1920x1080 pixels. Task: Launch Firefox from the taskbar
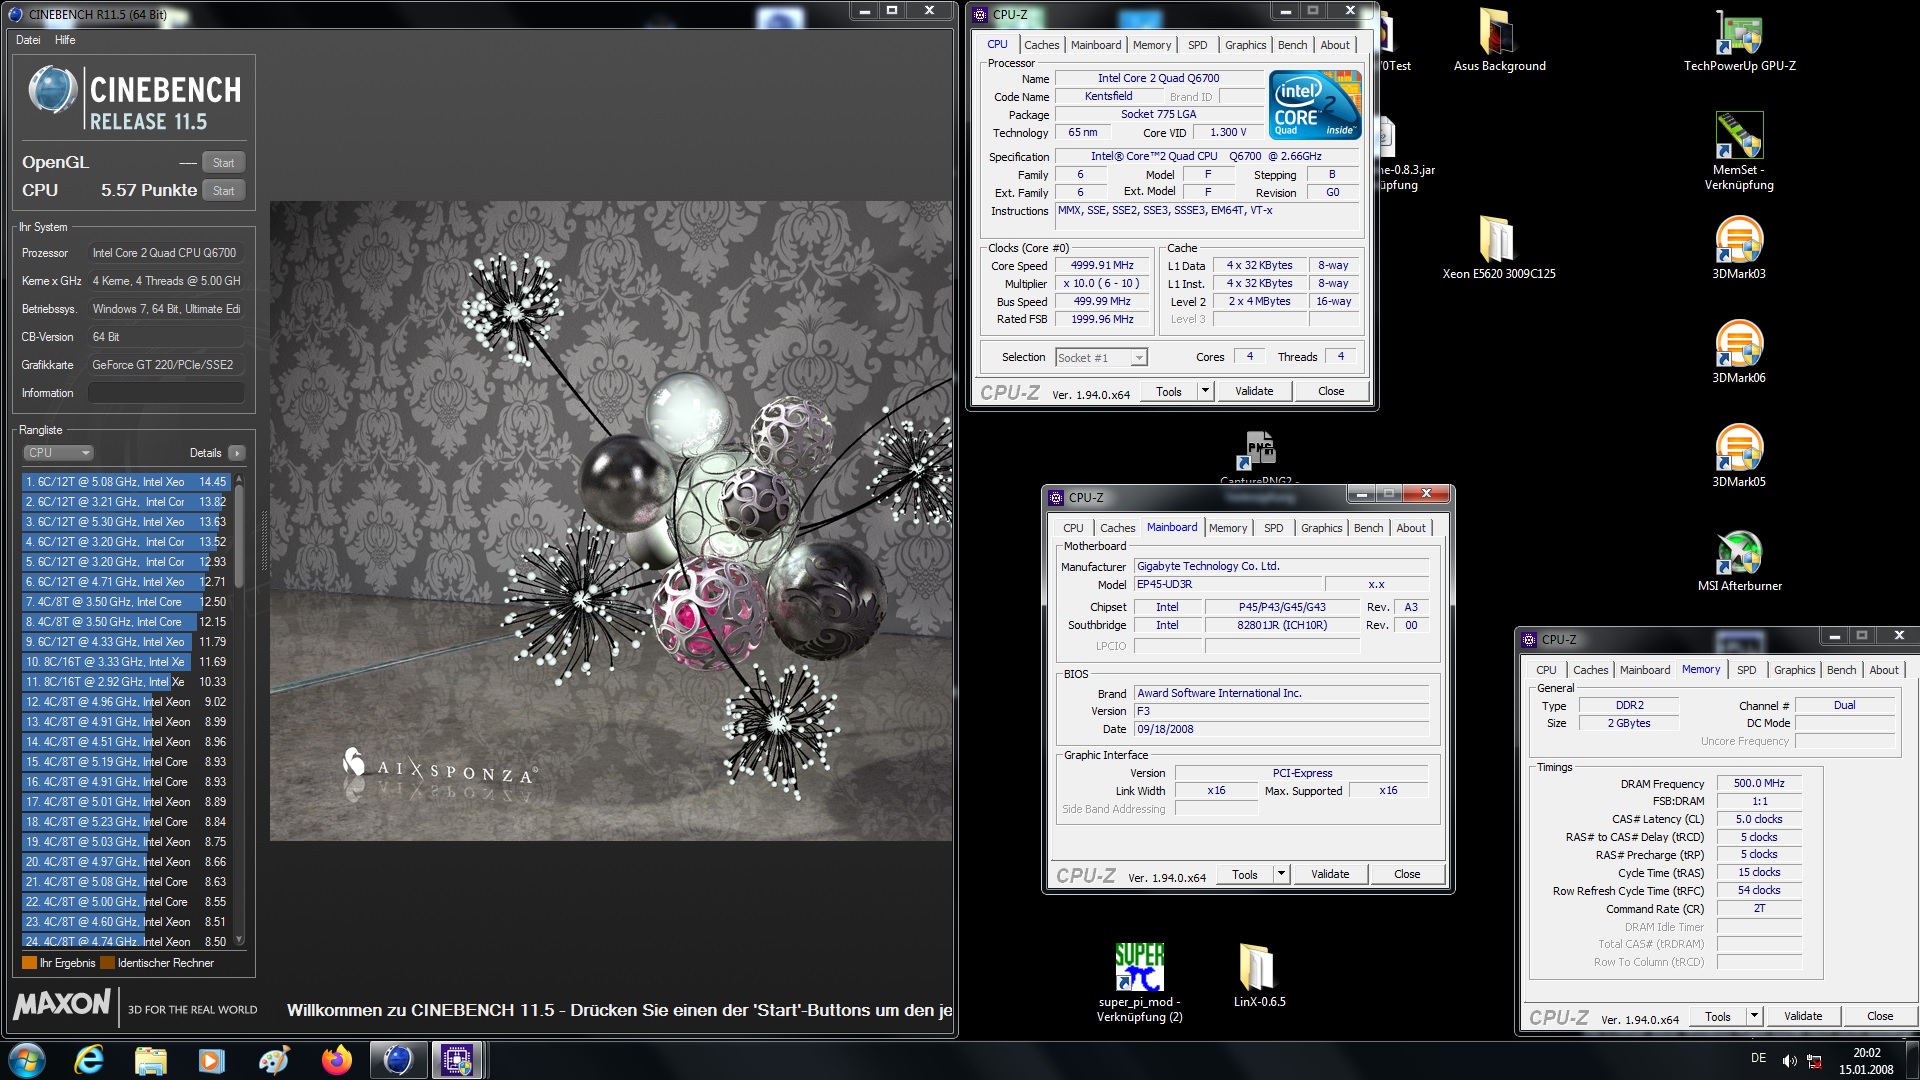click(336, 1060)
